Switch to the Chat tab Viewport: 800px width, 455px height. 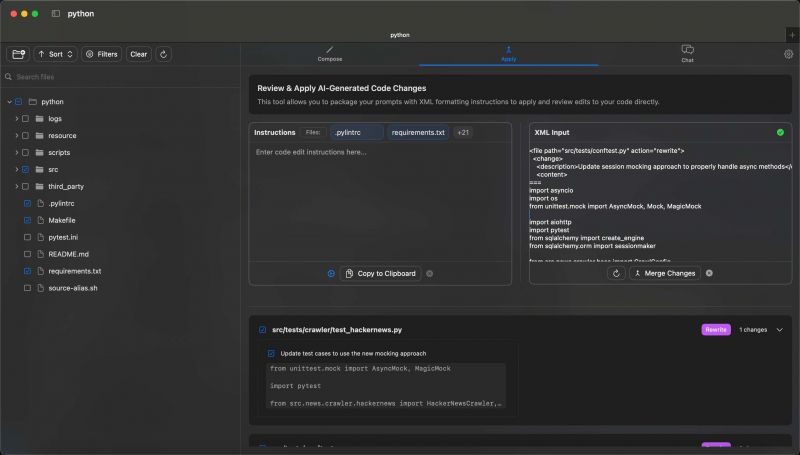687,54
